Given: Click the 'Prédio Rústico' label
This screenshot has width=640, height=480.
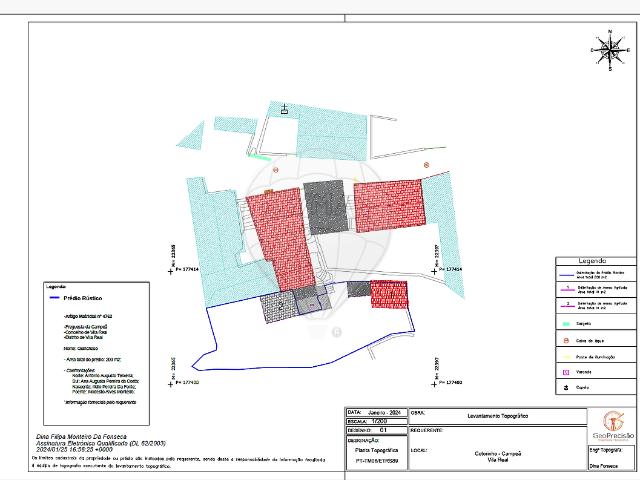Looking at the screenshot, I should (x=83, y=298).
